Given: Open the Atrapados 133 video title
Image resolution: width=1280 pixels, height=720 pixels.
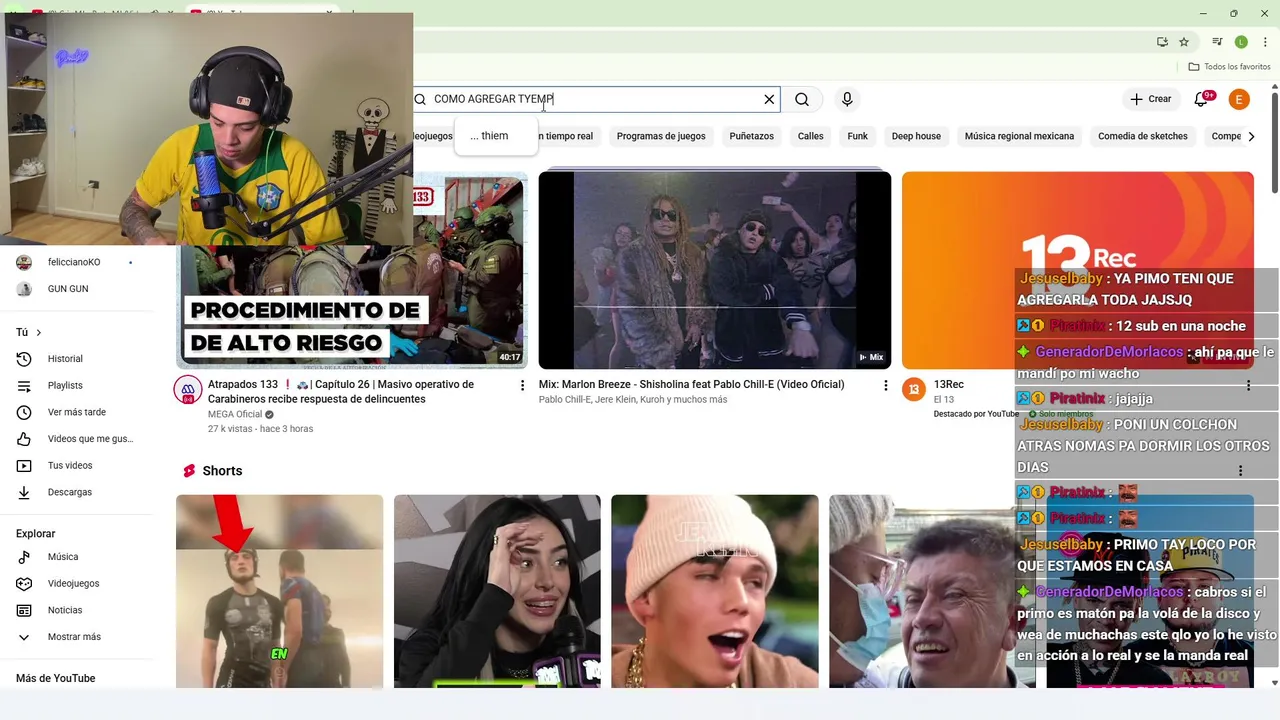Looking at the screenshot, I should coord(341,391).
